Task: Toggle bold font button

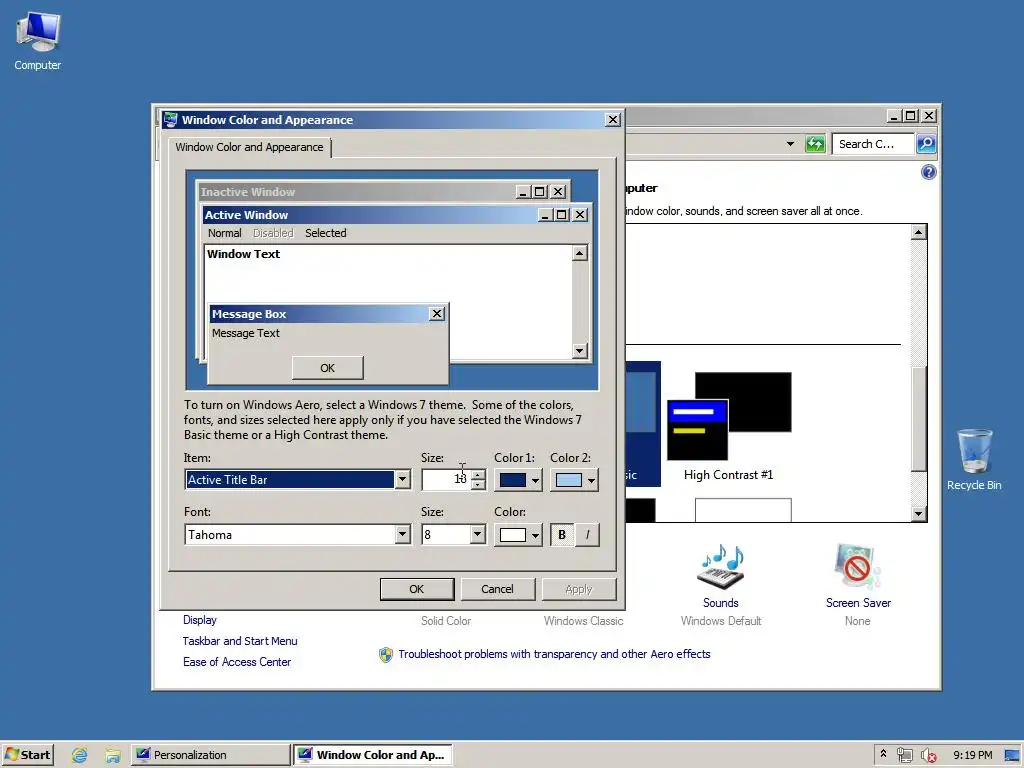Action: [562, 535]
